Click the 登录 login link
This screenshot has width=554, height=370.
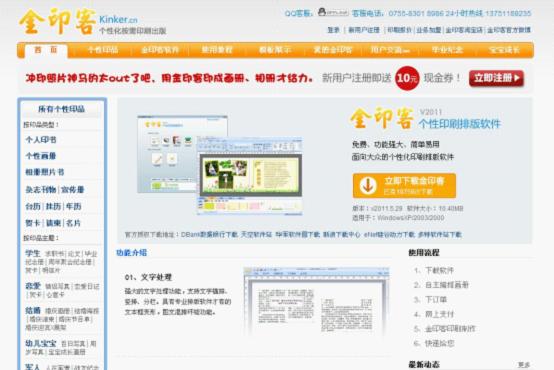pyautogui.click(x=333, y=30)
